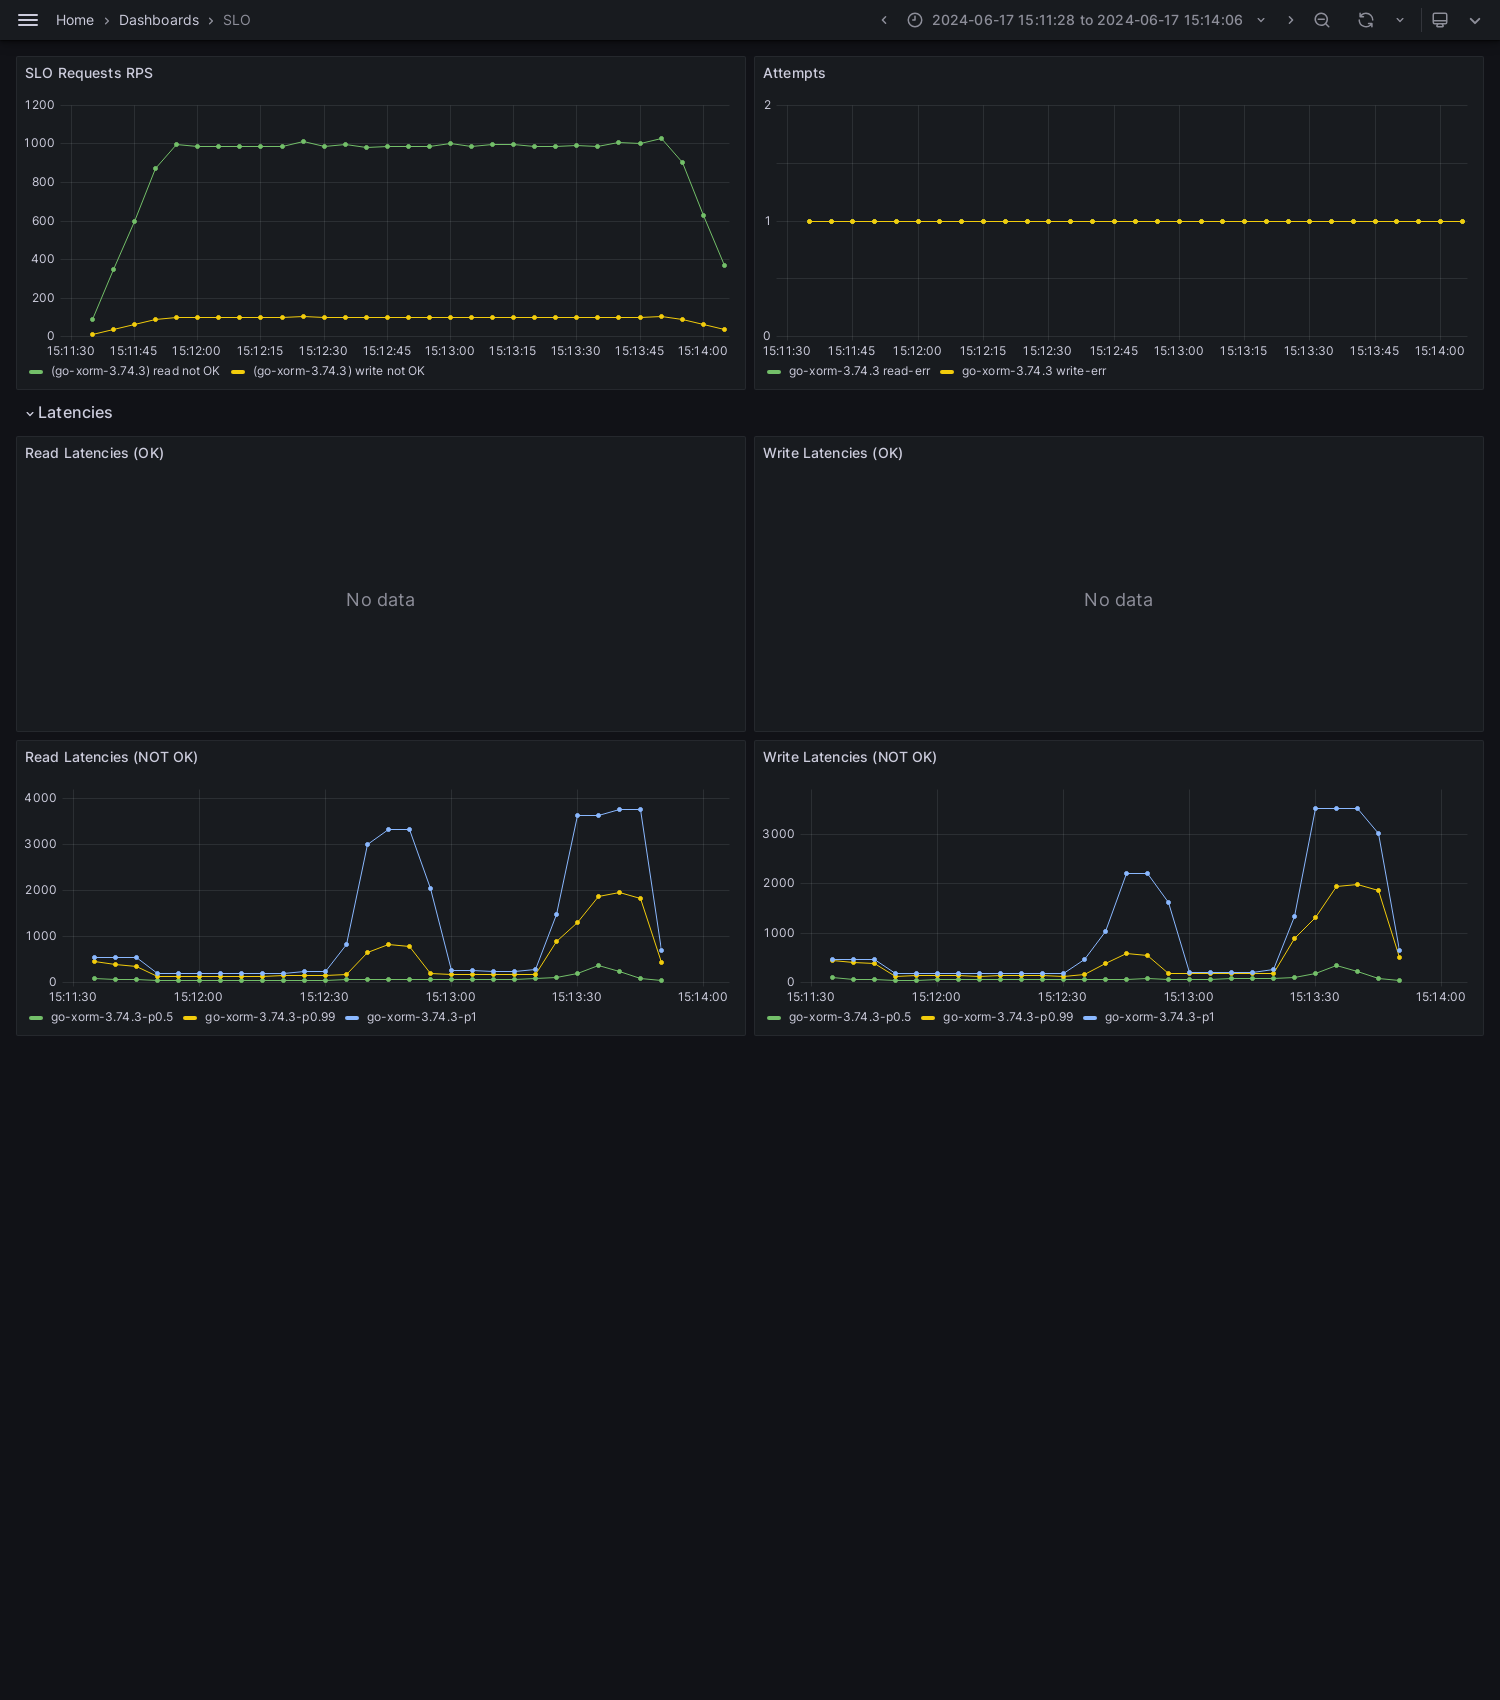Toggle write-err legend series in Attempts
This screenshot has height=1700, width=1500.
1034,371
